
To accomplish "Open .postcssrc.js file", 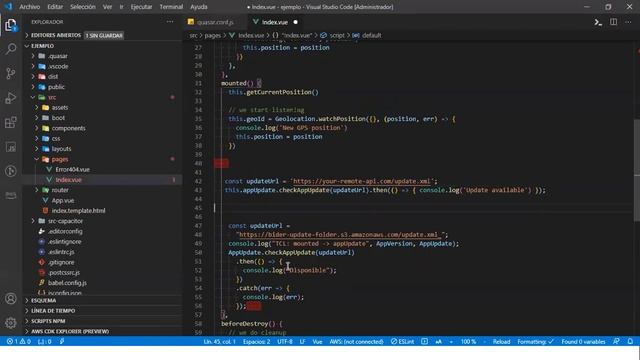I will [64, 272].
